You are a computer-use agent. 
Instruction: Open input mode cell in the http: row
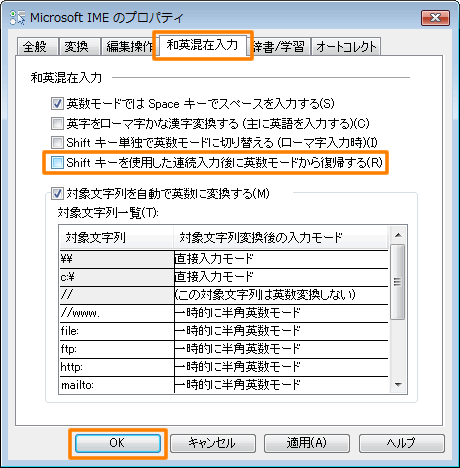[x=281, y=367]
